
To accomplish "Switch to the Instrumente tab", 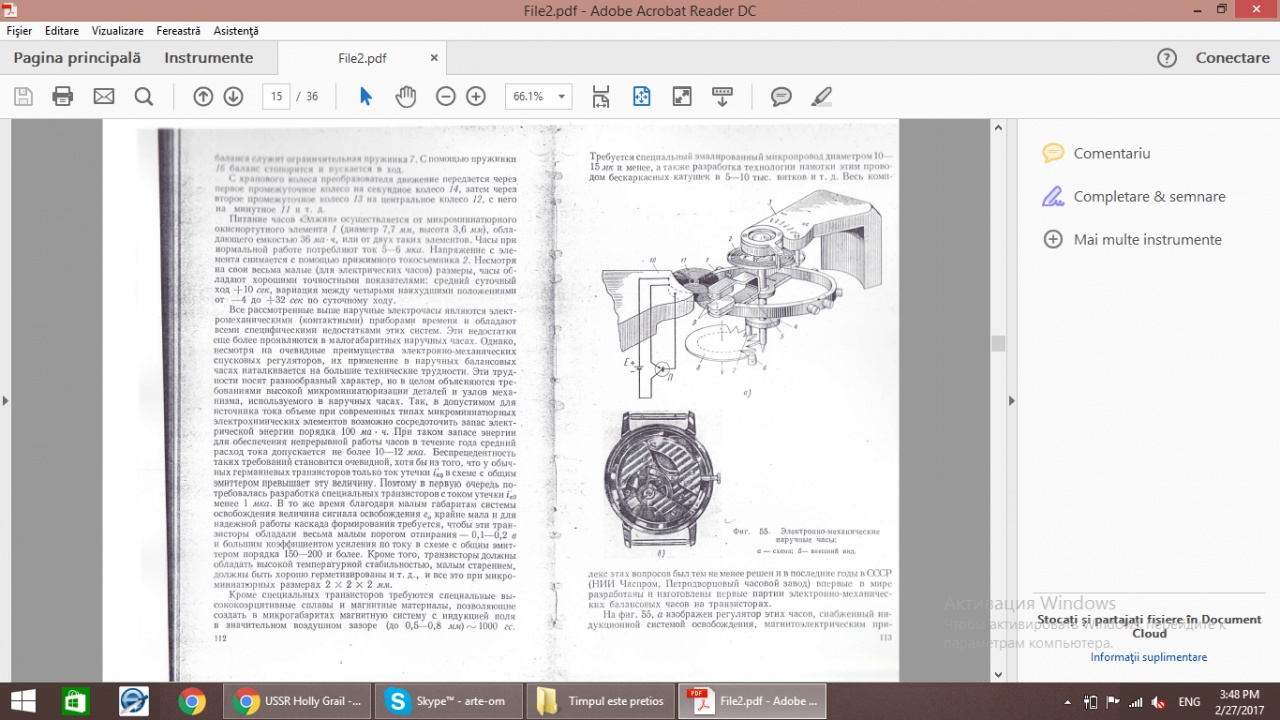I will (209, 58).
